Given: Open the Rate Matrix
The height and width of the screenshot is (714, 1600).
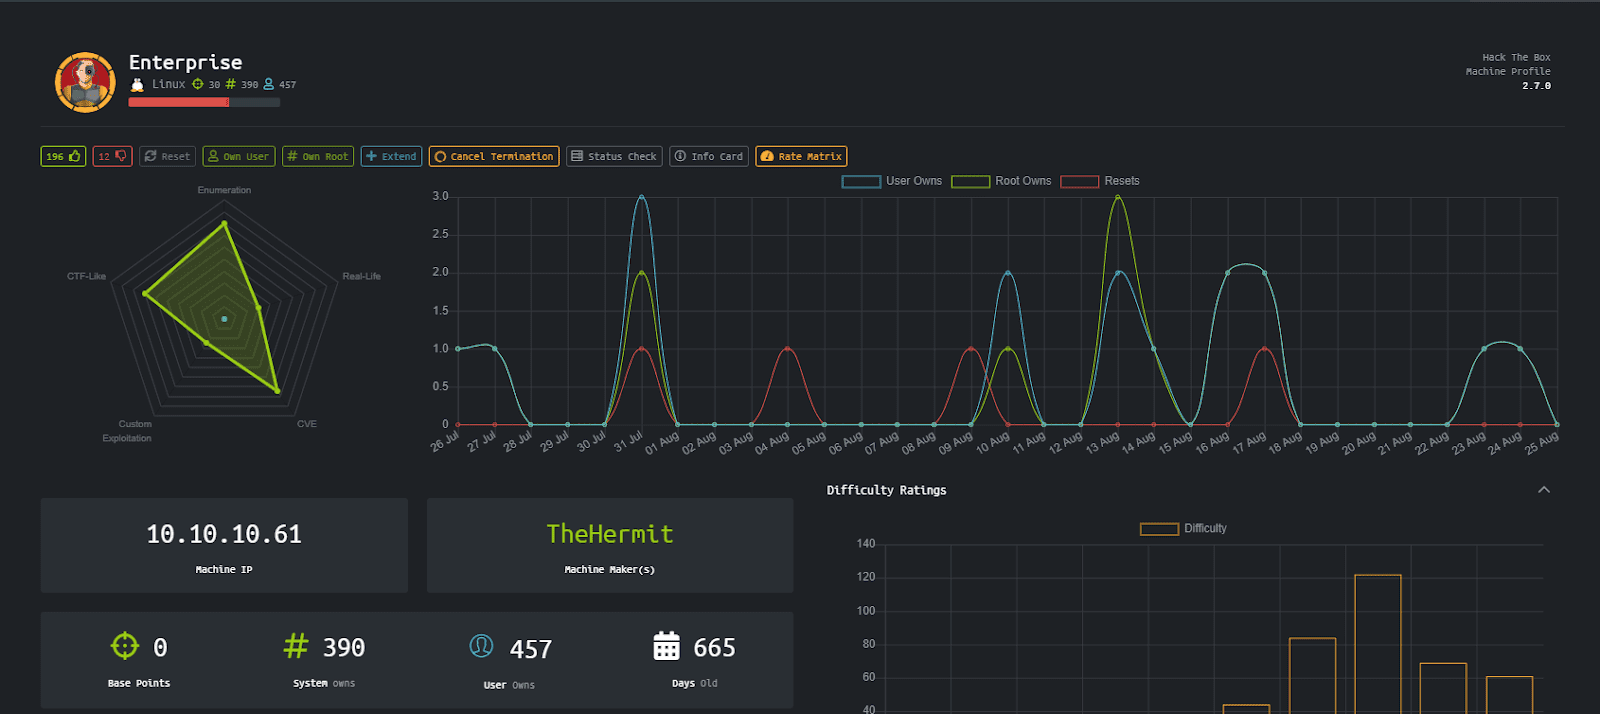Looking at the screenshot, I should point(801,156).
